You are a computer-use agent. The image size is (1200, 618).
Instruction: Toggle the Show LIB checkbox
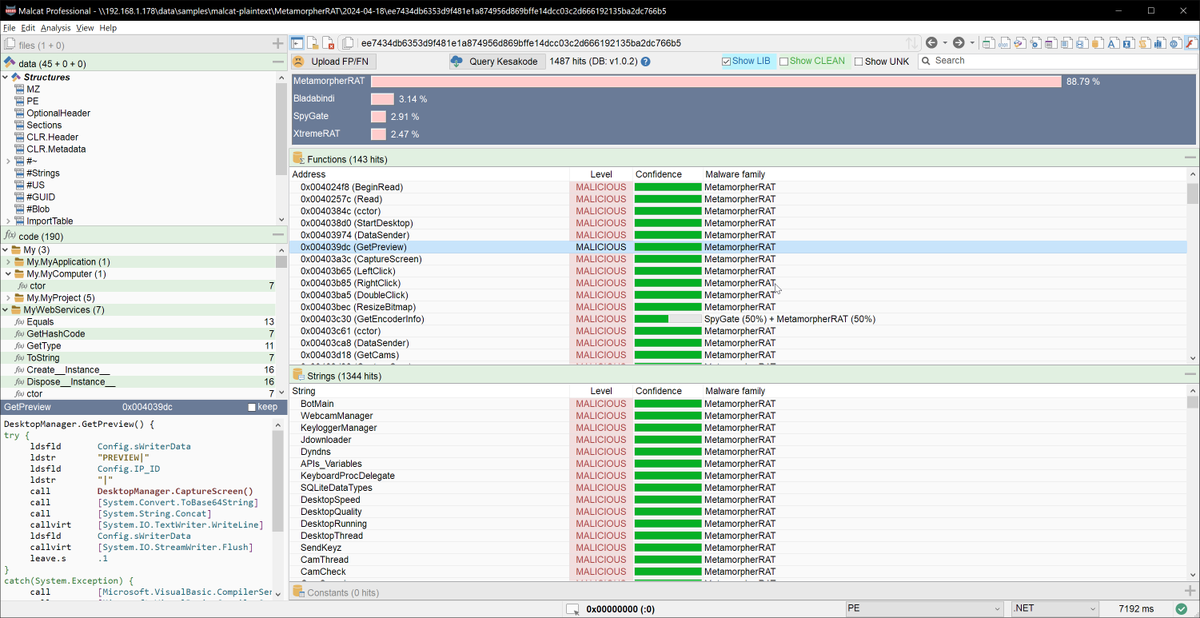[727, 61]
